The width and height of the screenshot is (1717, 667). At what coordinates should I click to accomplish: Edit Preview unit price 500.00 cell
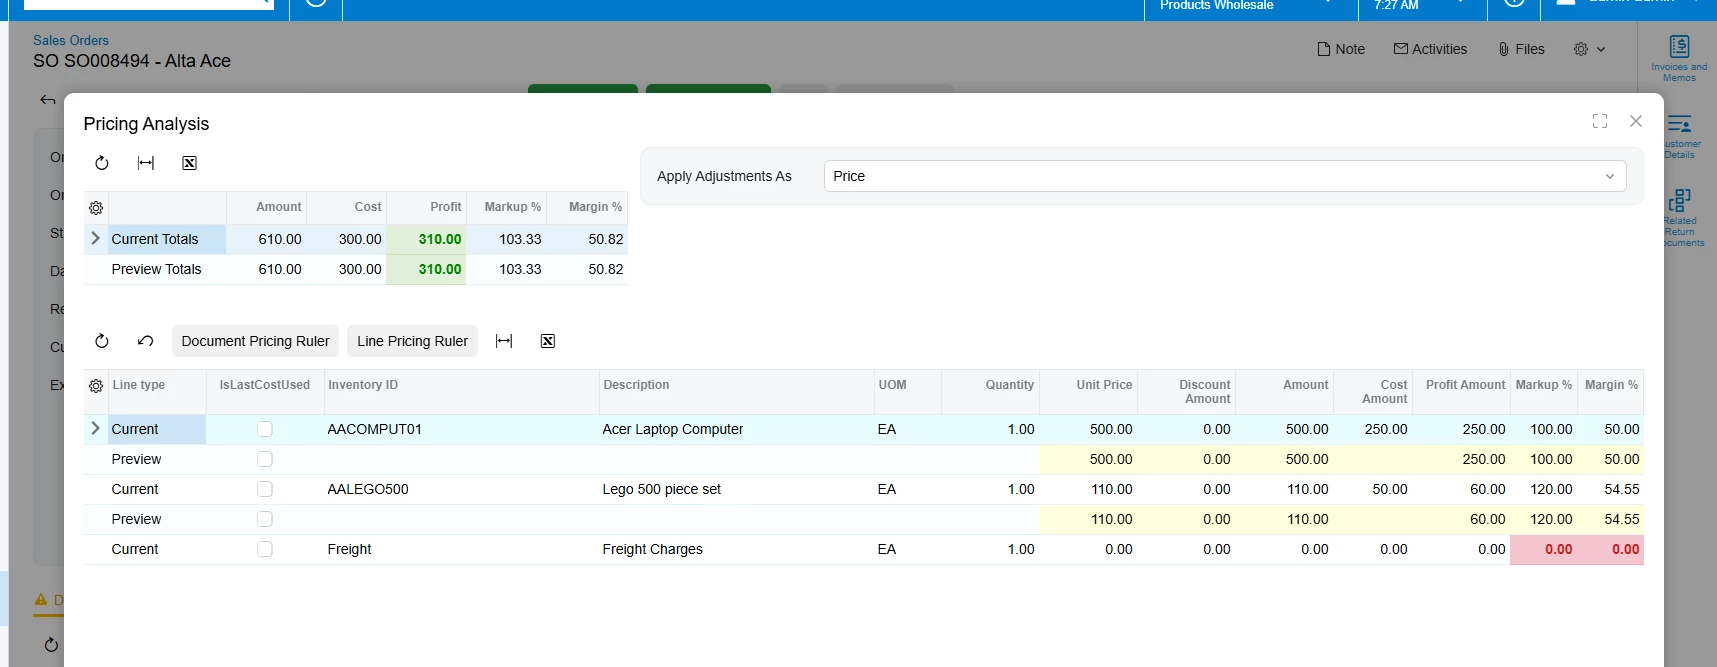(1089, 459)
